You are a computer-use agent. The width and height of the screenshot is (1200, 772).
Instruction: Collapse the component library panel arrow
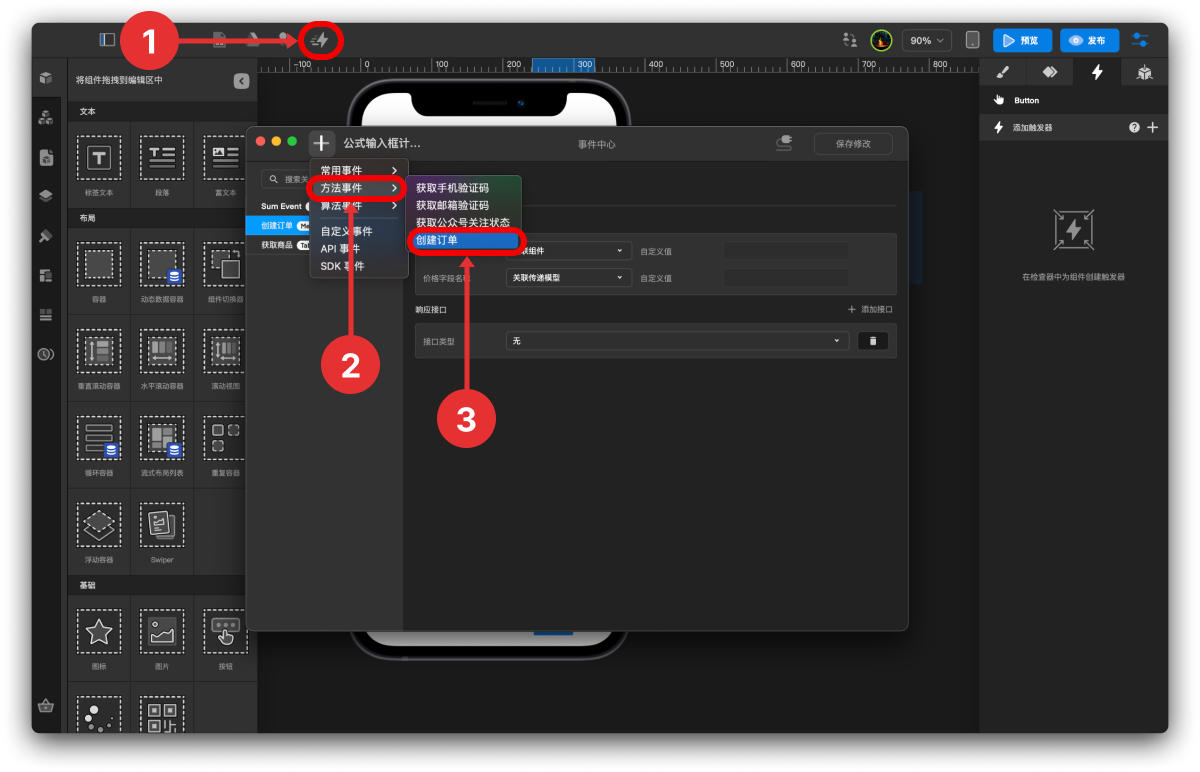[x=241, y=81]
